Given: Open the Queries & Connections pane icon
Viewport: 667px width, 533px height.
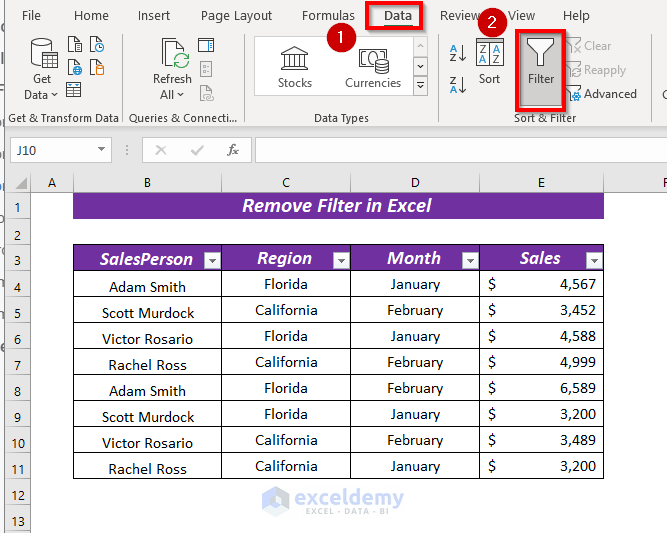Looking at the screenshot, I should 206,45.
